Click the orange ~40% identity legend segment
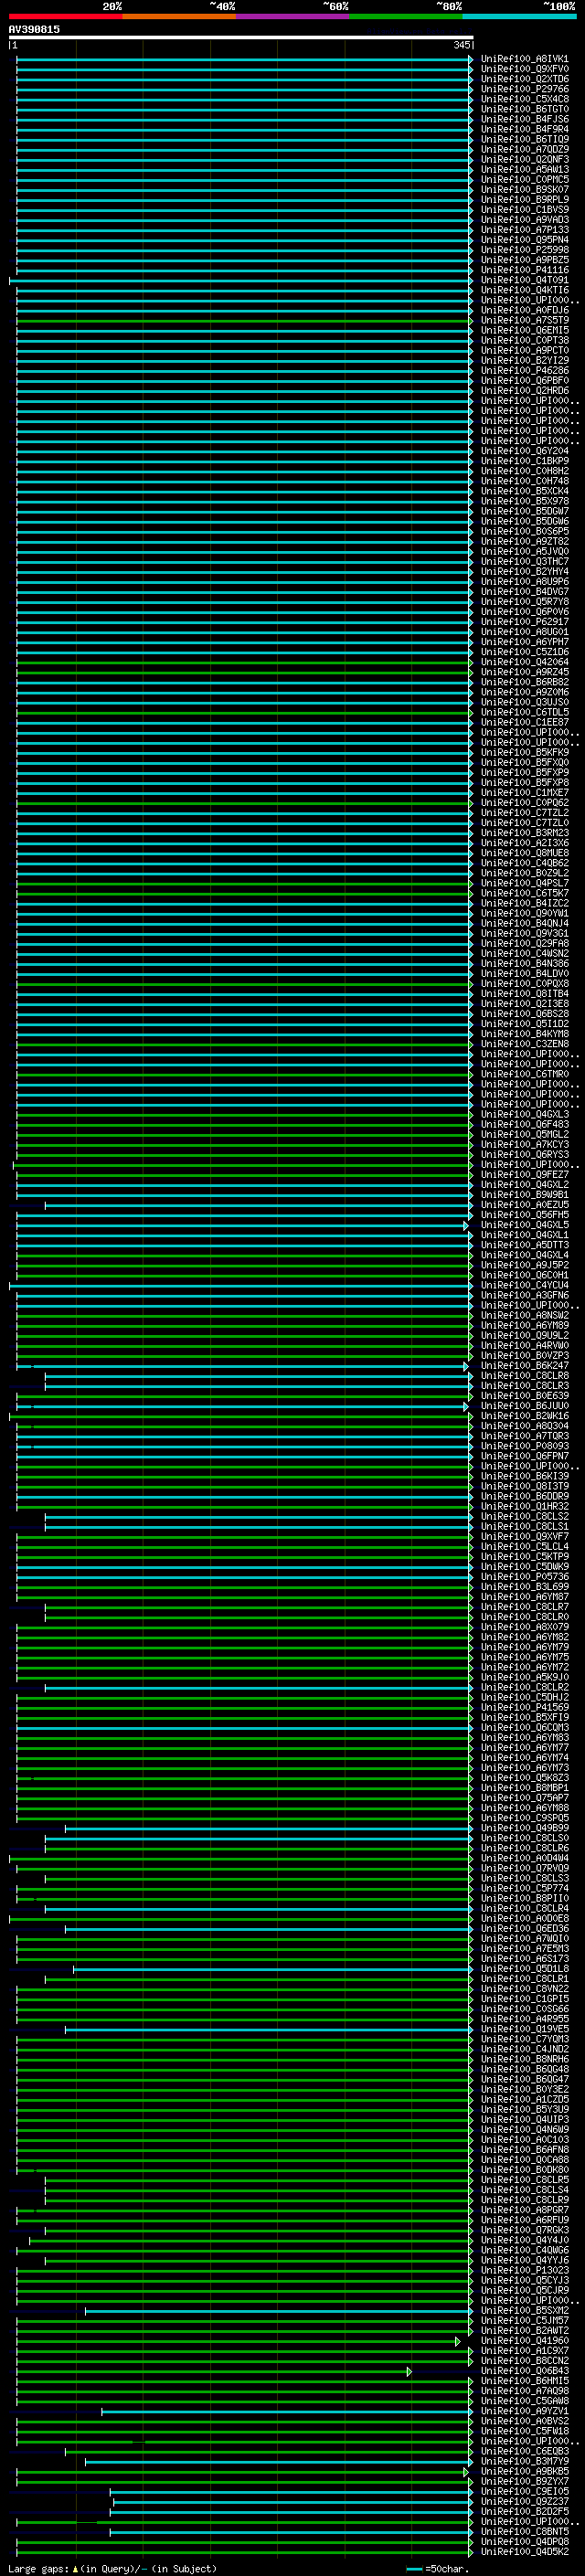Image resolution: width=585 pixels, height=2576 pixels. click(179, 16)
